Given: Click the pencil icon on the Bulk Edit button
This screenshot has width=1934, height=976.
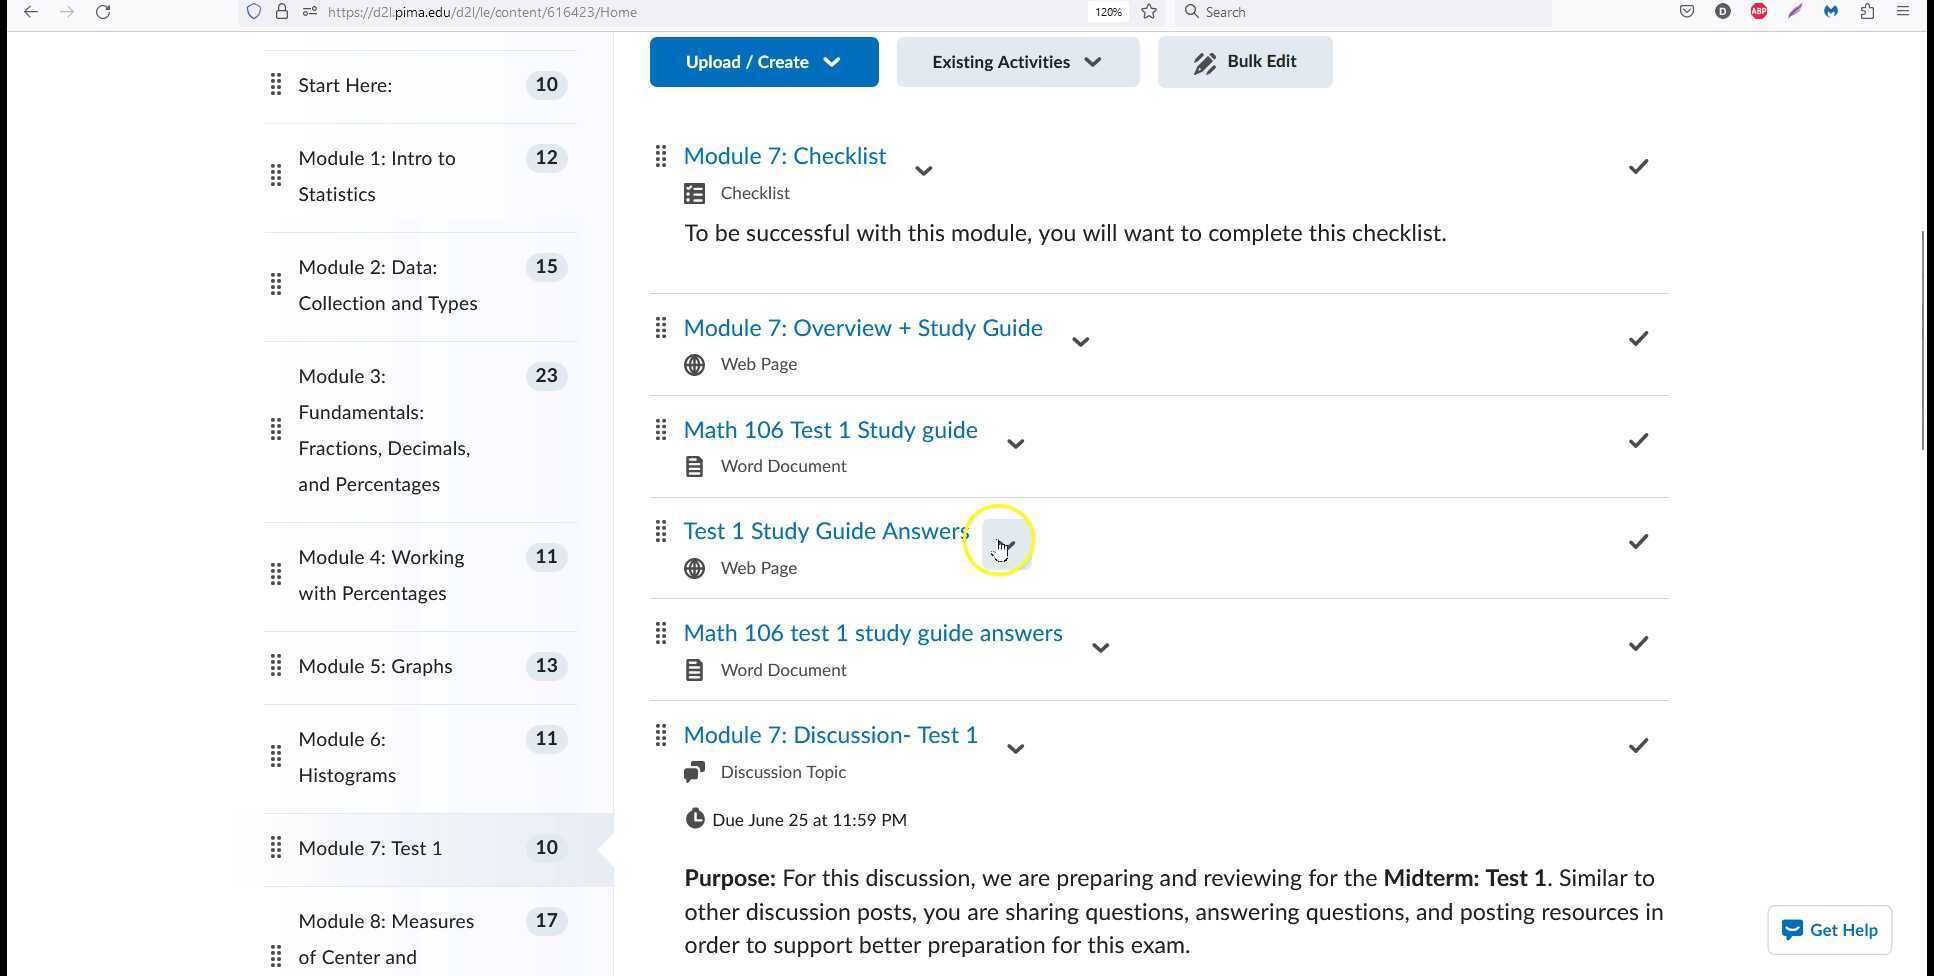Looking at the screenshot, I should 1203,61.
